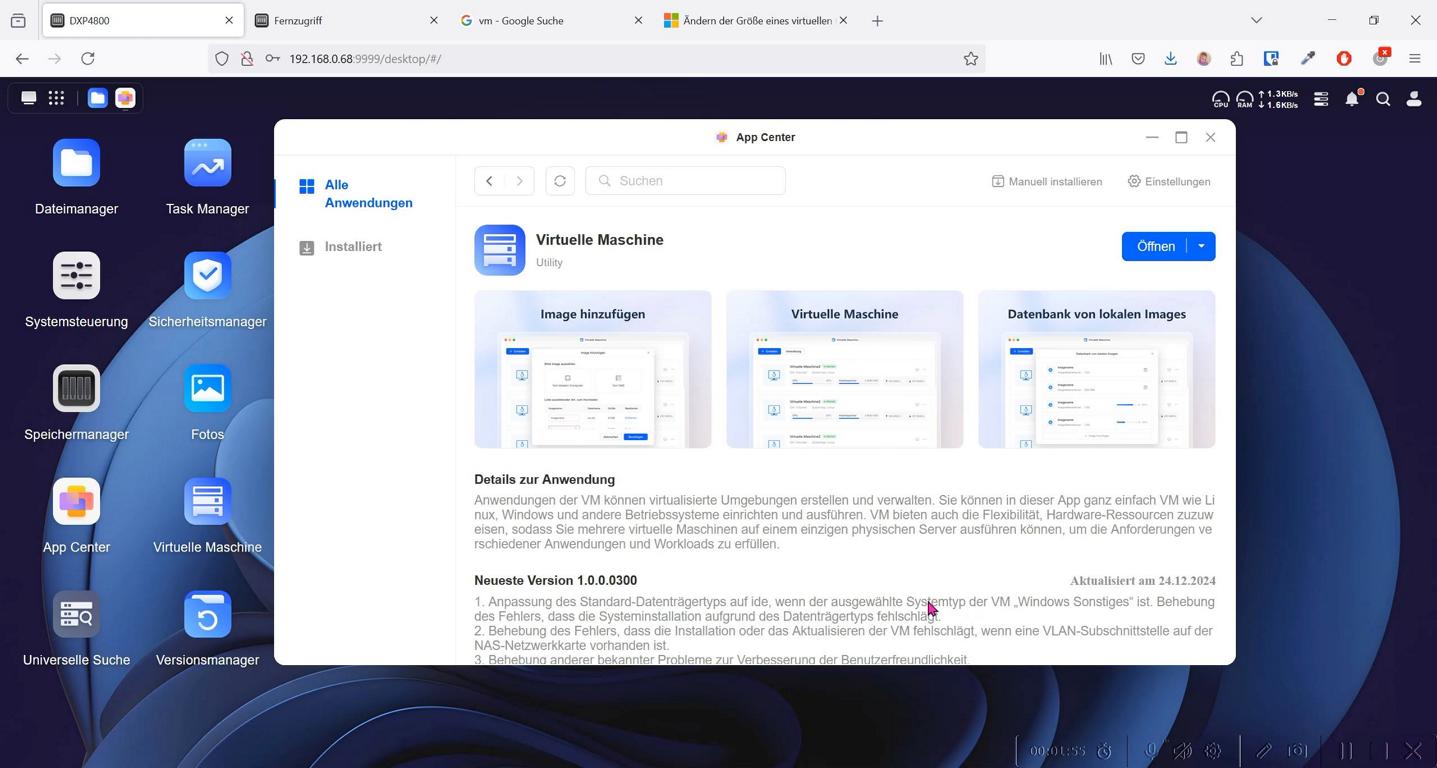Reload the browser page

(x=88, y=59)
